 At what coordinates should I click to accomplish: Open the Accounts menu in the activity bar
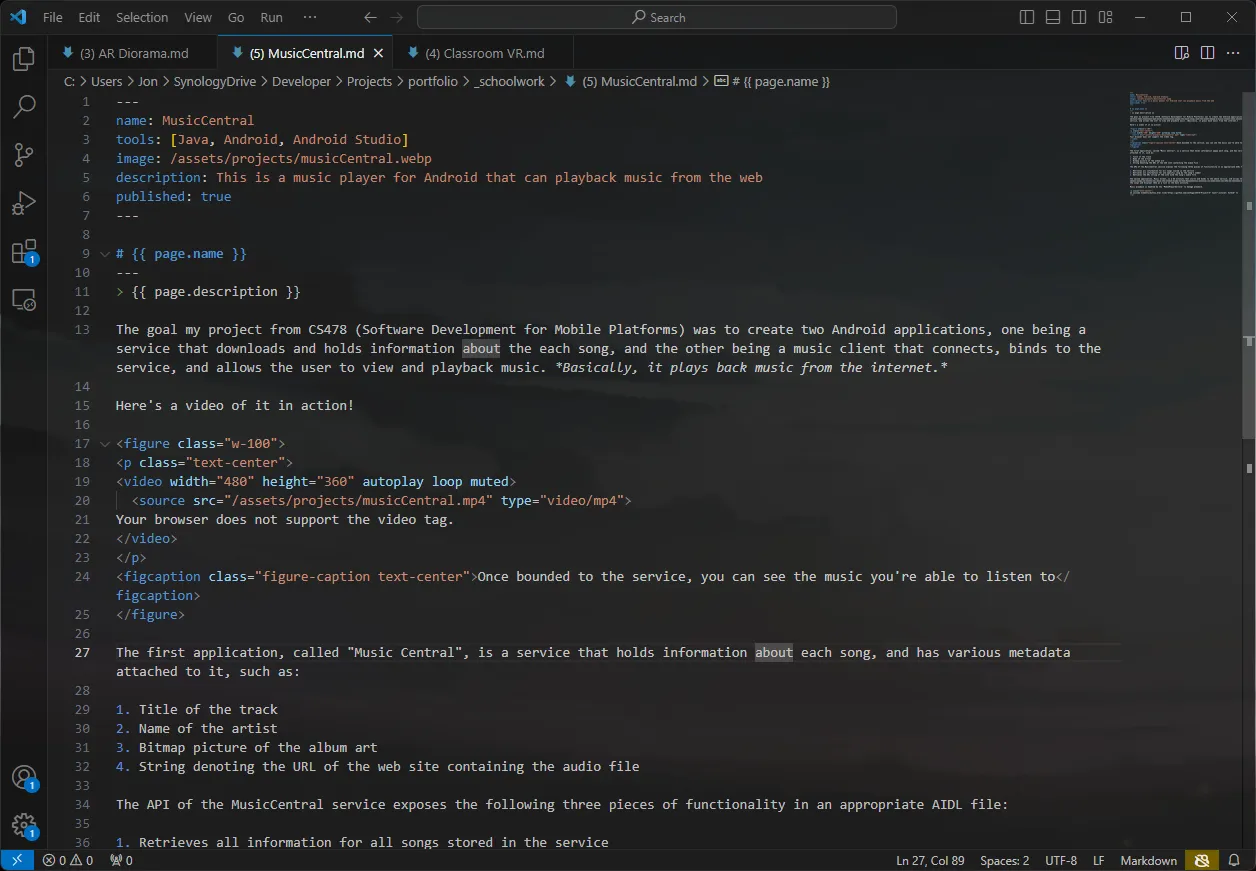[24, 778]
